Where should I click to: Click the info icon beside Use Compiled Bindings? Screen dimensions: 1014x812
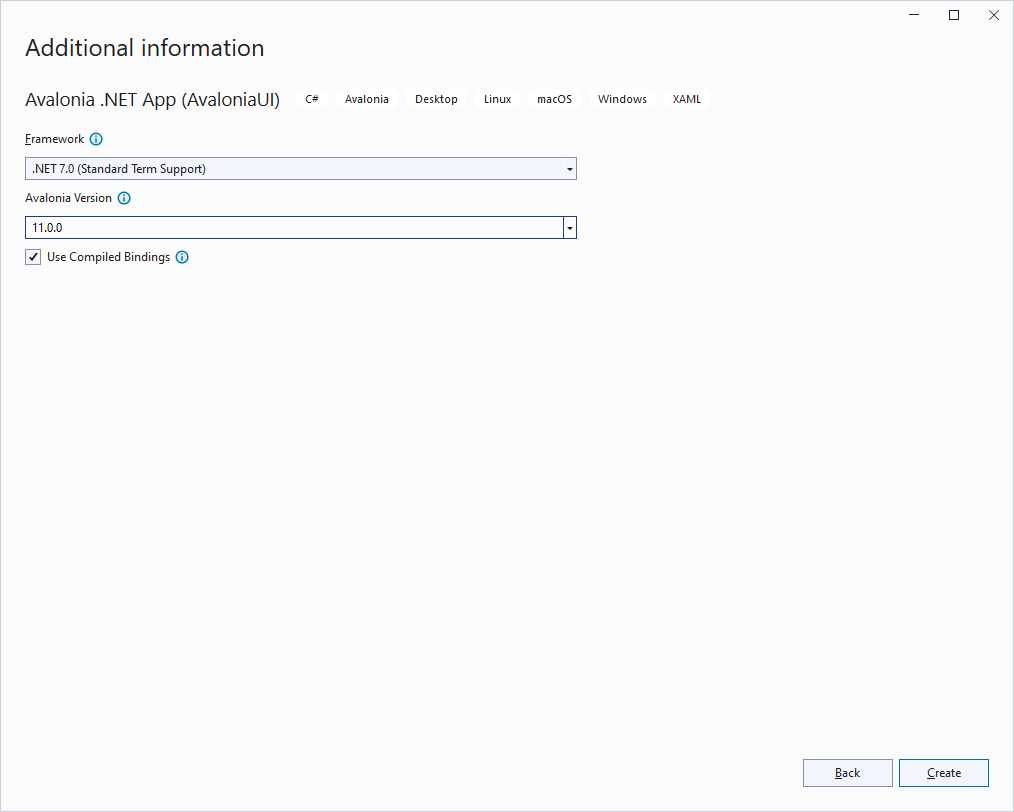(182, 257)
